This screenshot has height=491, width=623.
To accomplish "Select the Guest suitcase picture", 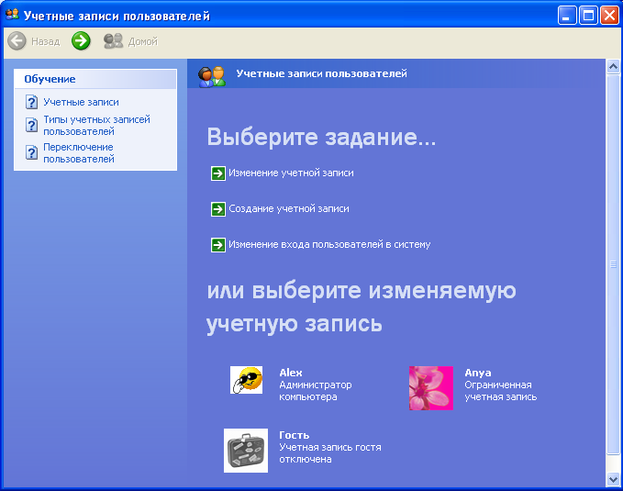I will click(246, 450).
